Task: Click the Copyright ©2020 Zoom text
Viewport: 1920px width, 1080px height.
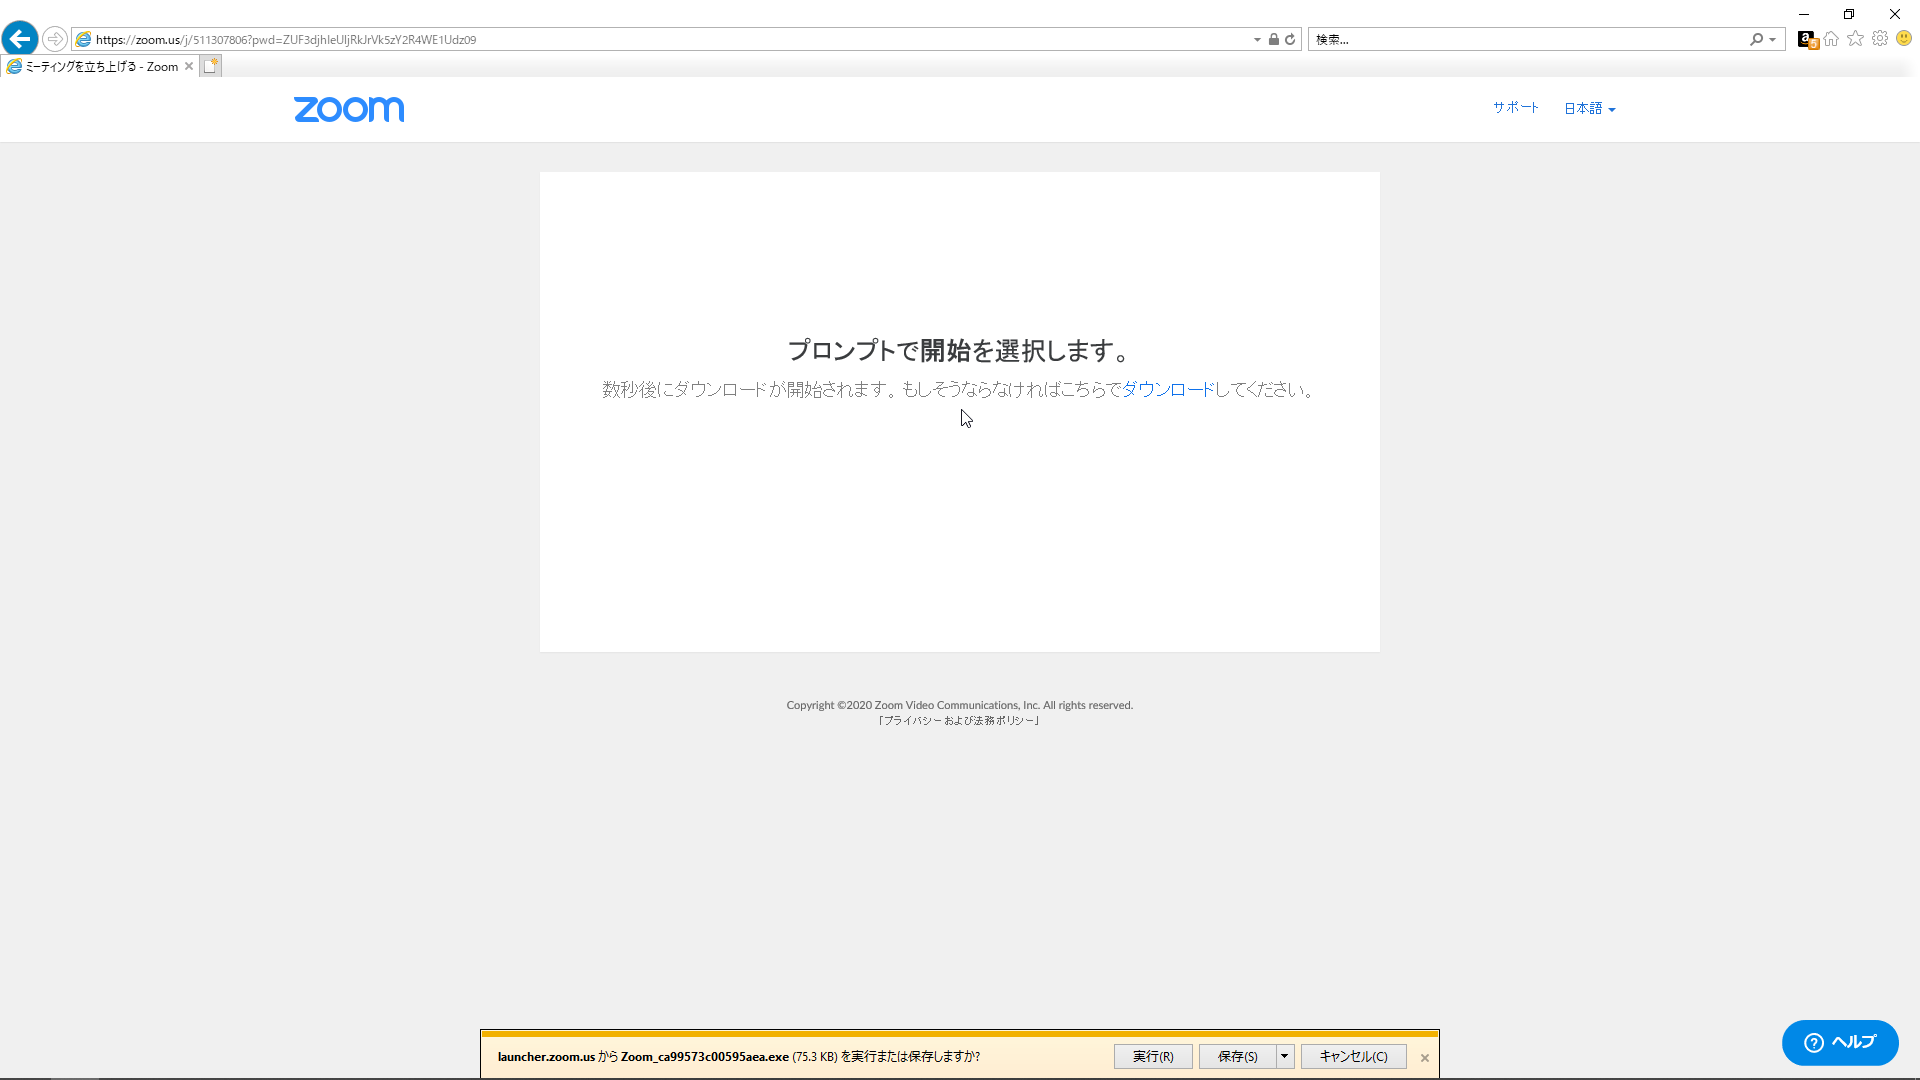Action: point(959,705)
